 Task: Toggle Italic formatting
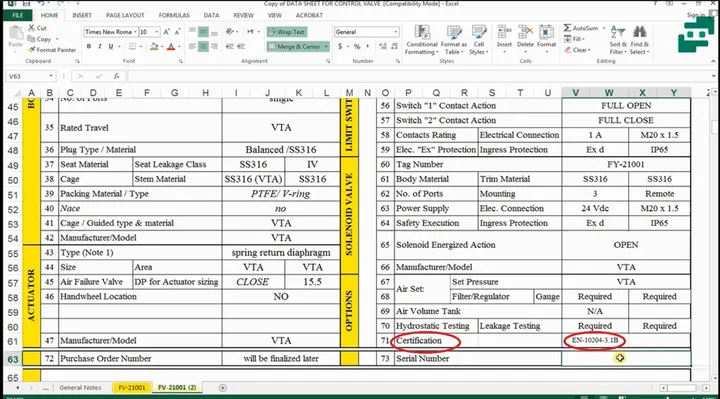[100, 46]
